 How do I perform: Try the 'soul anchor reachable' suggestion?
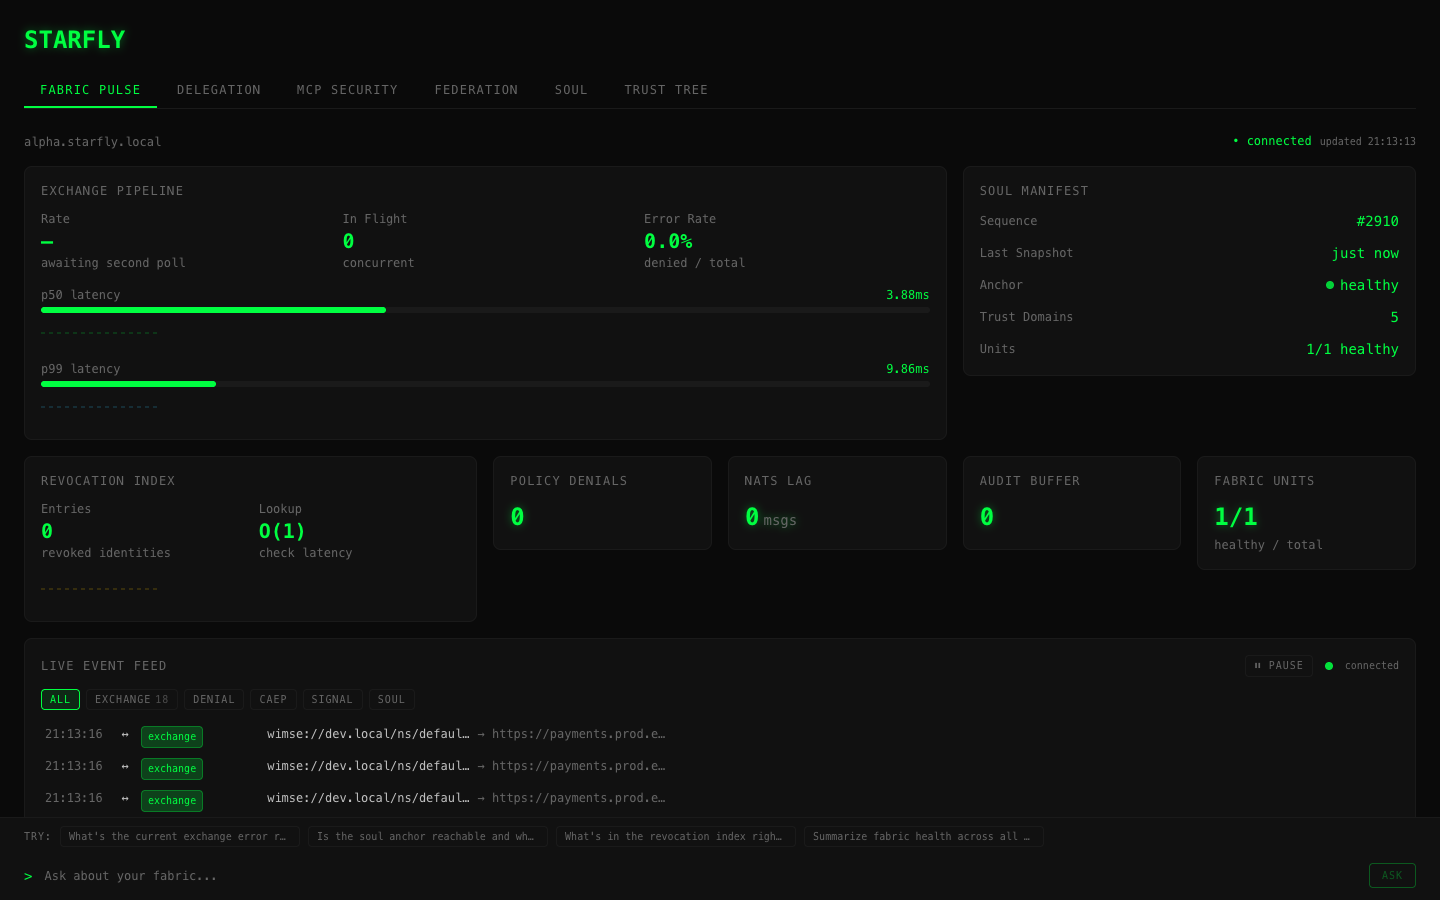coord(428,837)
